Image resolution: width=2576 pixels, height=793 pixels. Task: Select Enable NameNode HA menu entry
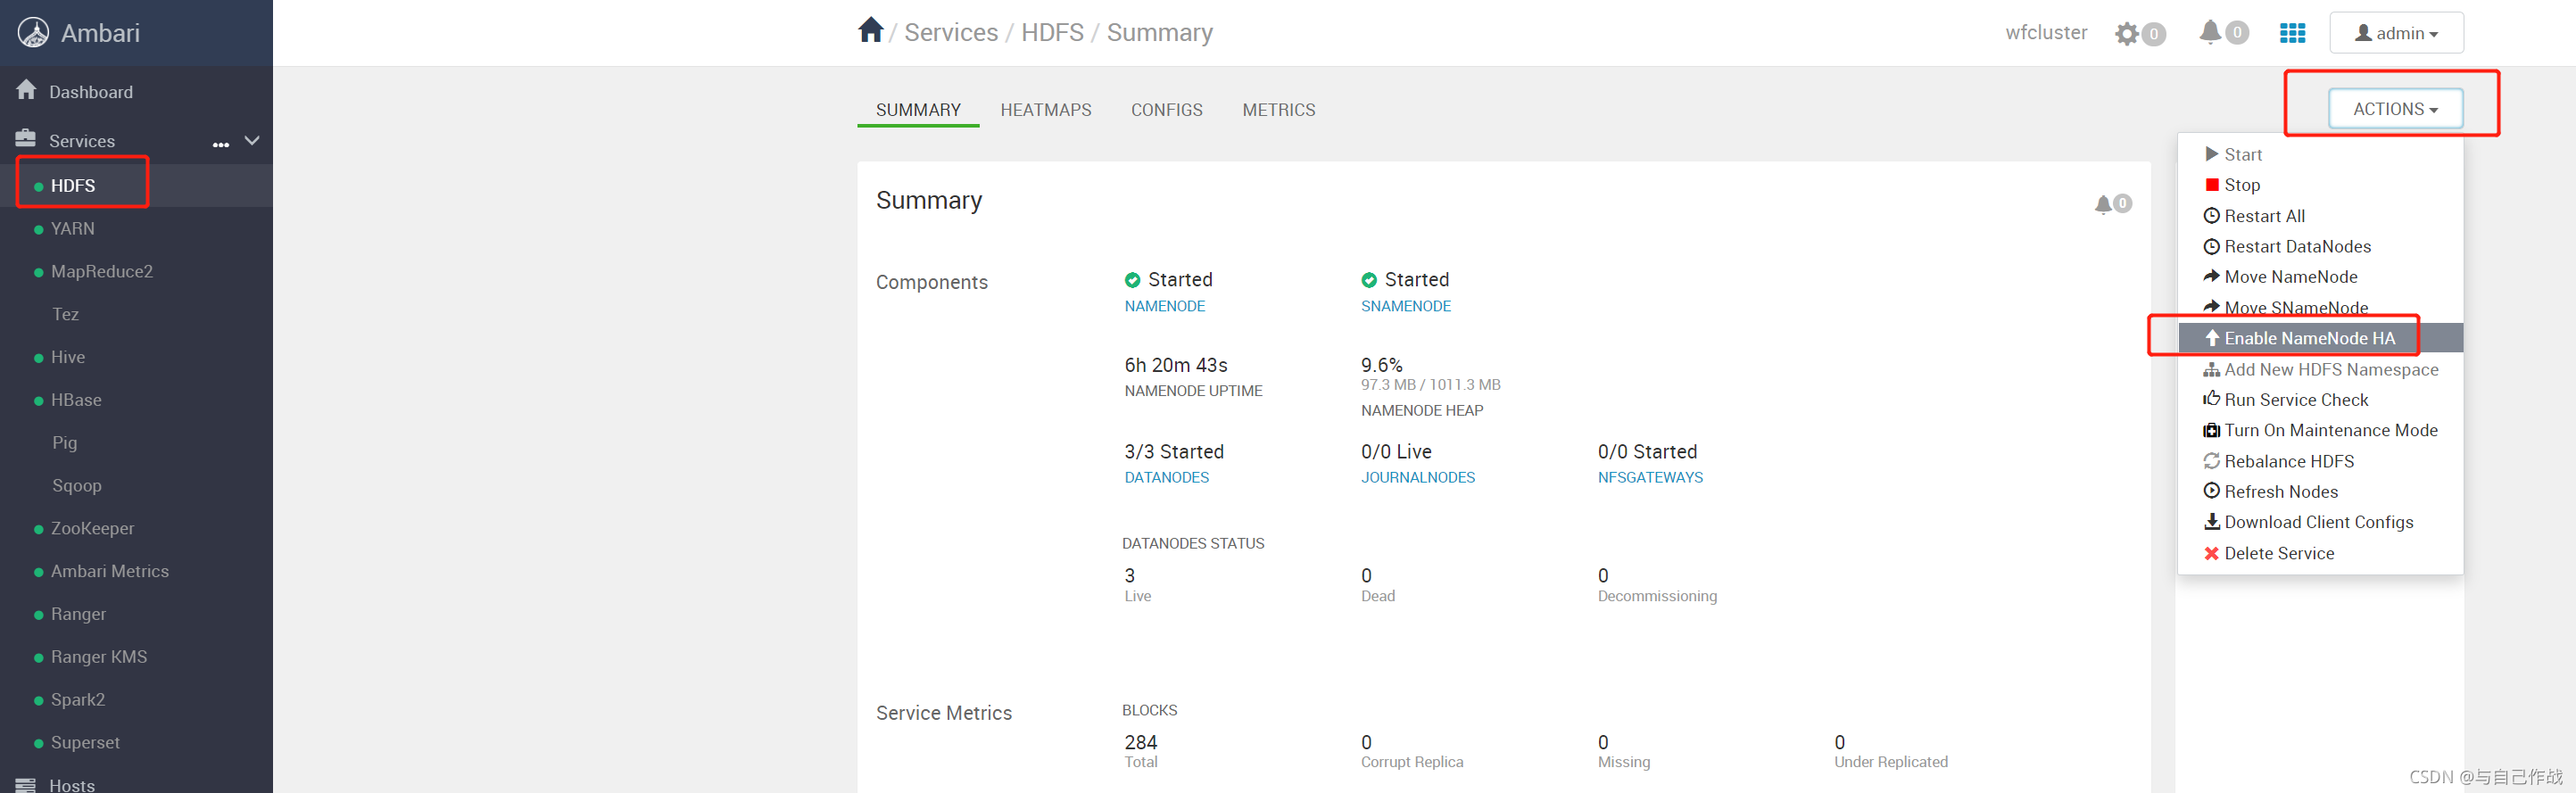[x=2309, y=338]
